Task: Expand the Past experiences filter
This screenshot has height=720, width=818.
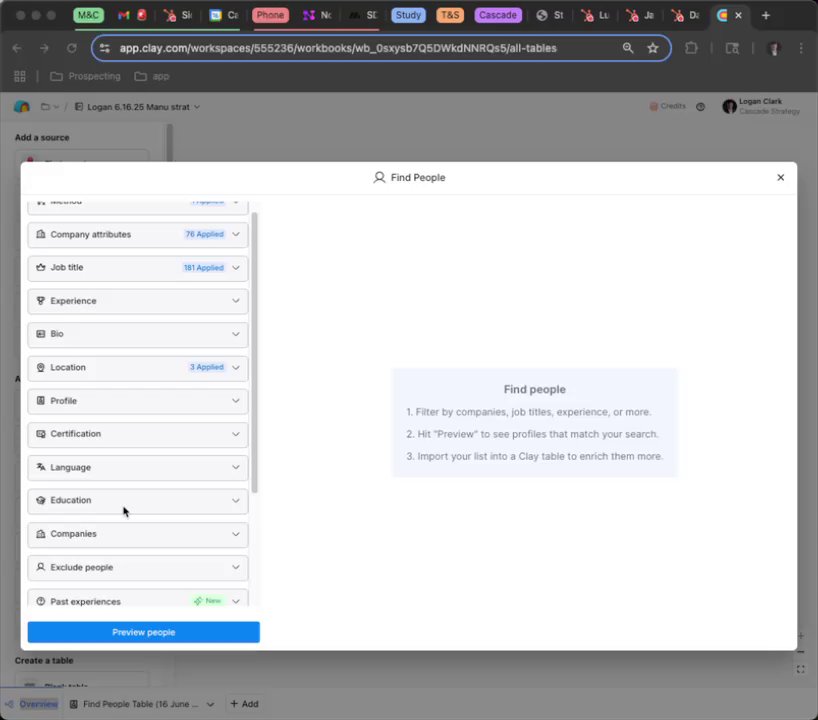Action: click(x=138, y=598)
